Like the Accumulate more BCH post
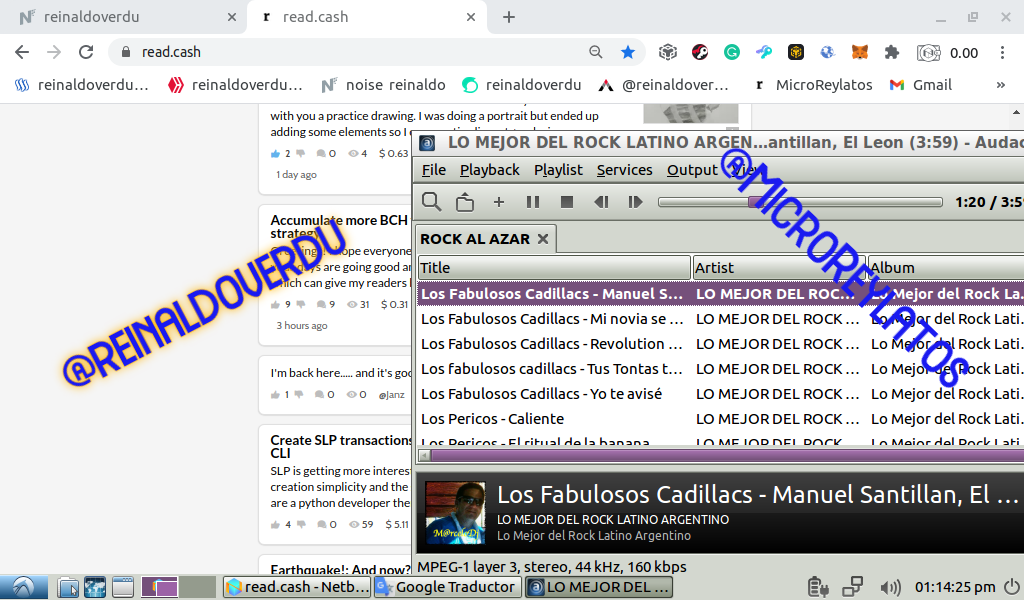Image resolution: width=1024 pixels, height=600 pixels. pyautogui.click(x=275, y=304)
